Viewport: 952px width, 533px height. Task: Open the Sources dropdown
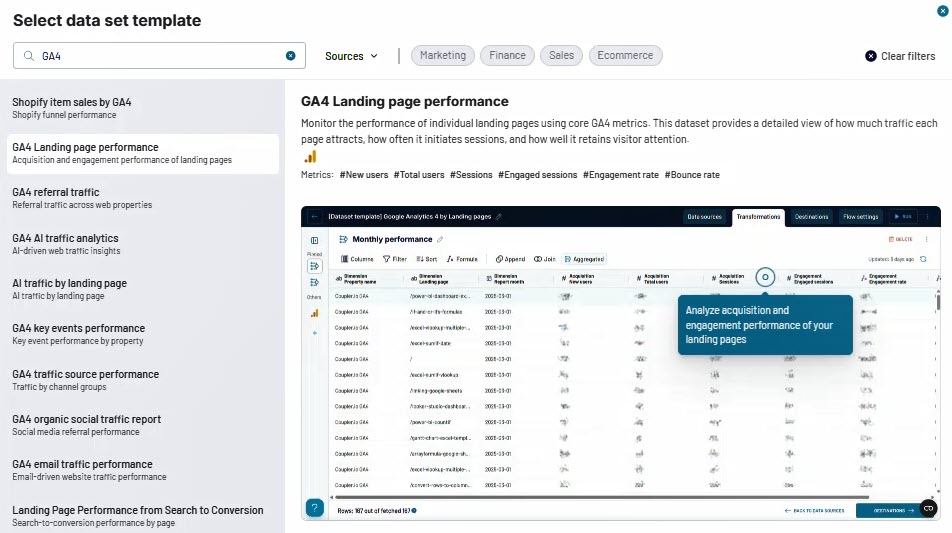coord(351,56)
